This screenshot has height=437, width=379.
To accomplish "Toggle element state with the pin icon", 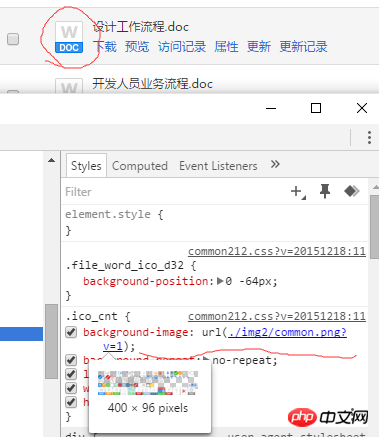I will click(325, 191).
